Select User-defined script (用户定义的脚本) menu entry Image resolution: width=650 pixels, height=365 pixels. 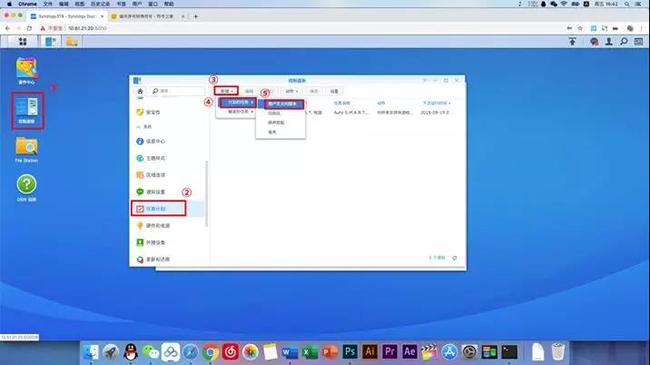pos(284,104)
